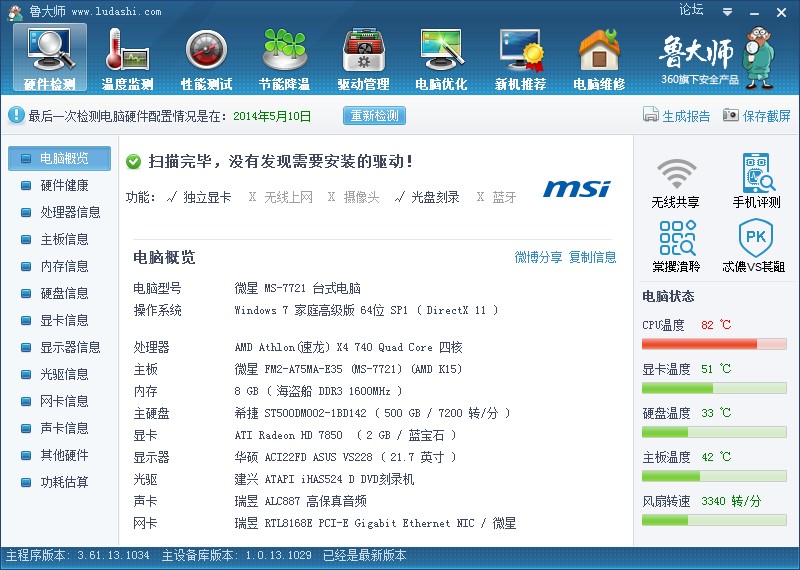Click the 微博分享 link
Image resolution: width=800 pixels, height=570 pixels.
point(538,257)
